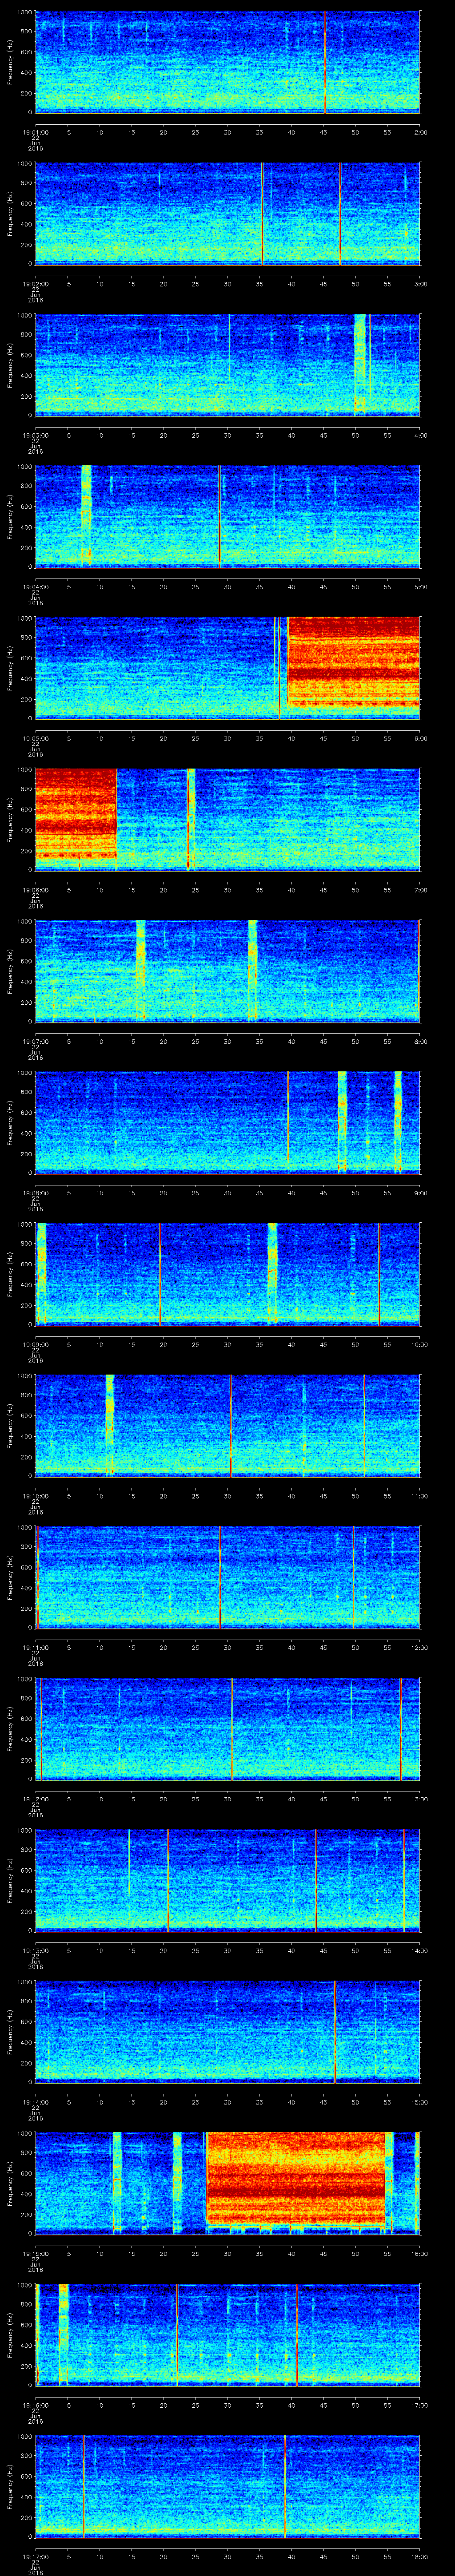Click the 19:08:00 start time label
Image resolution: width=455 pixels, height=2576 pixels.
tap(35, 1192)
